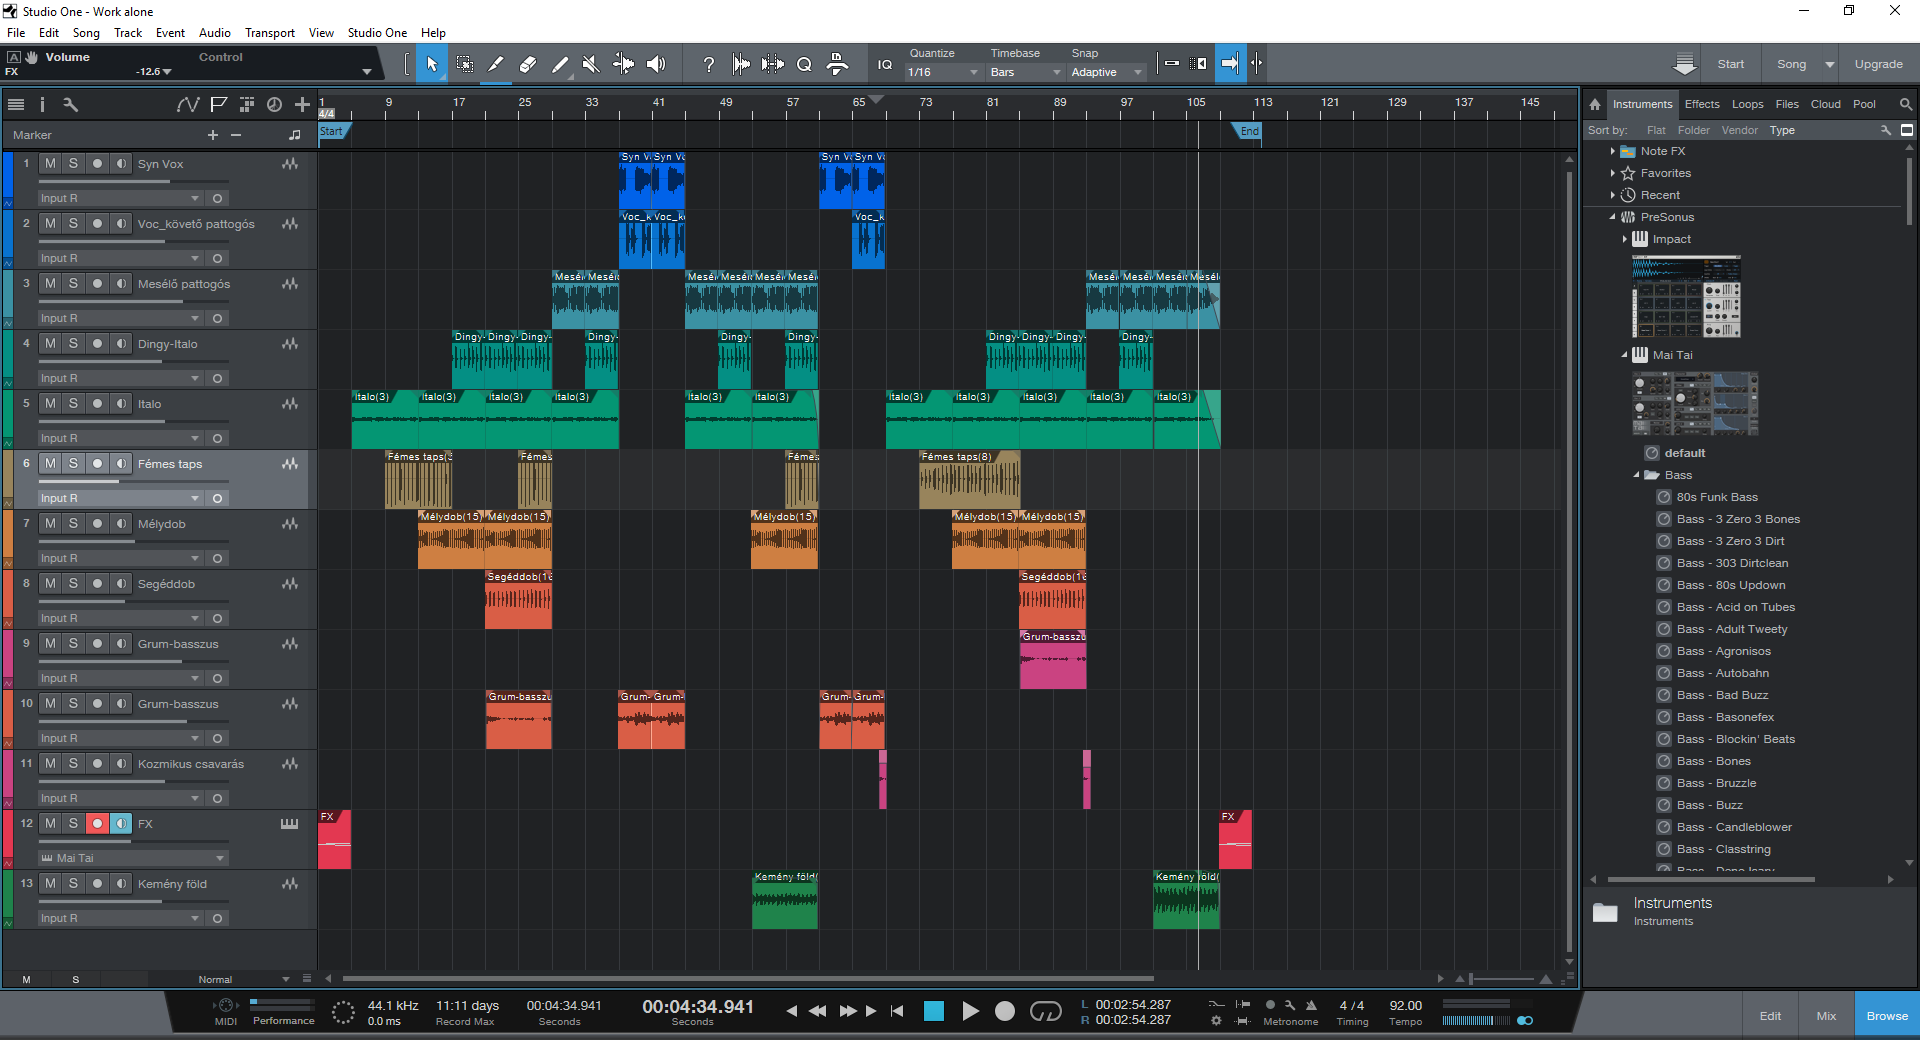Click the Add Tracks plus icon
Image resolution: width=1920 pixels, height=1040 pixels.
302,104
